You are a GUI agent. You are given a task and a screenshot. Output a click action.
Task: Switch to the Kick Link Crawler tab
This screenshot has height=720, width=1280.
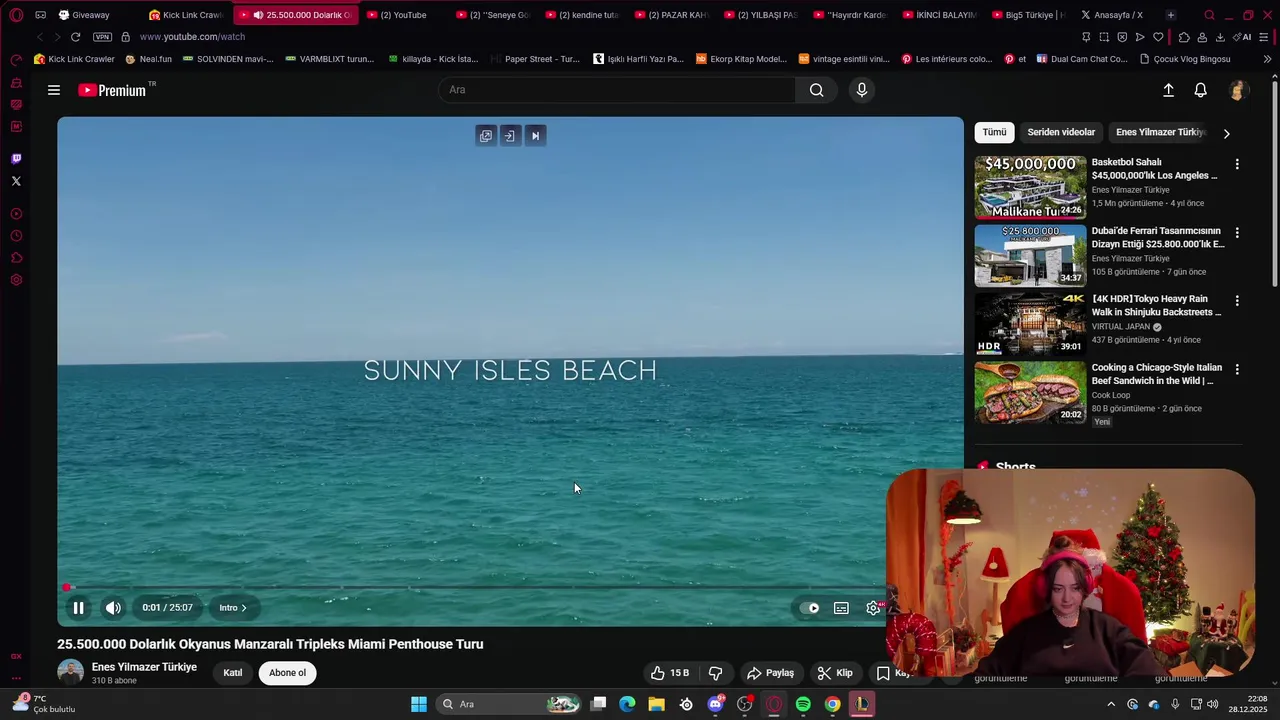[187, 15]
